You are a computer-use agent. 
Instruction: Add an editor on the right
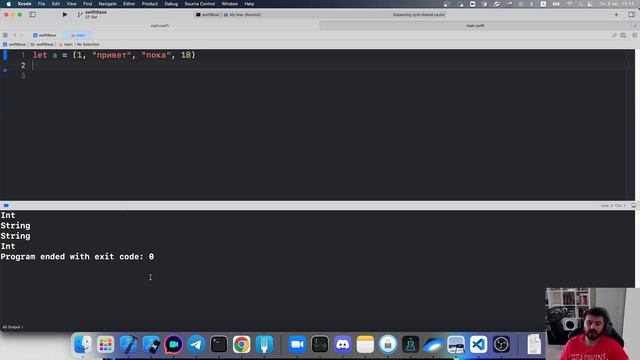(x=635, y=35)
